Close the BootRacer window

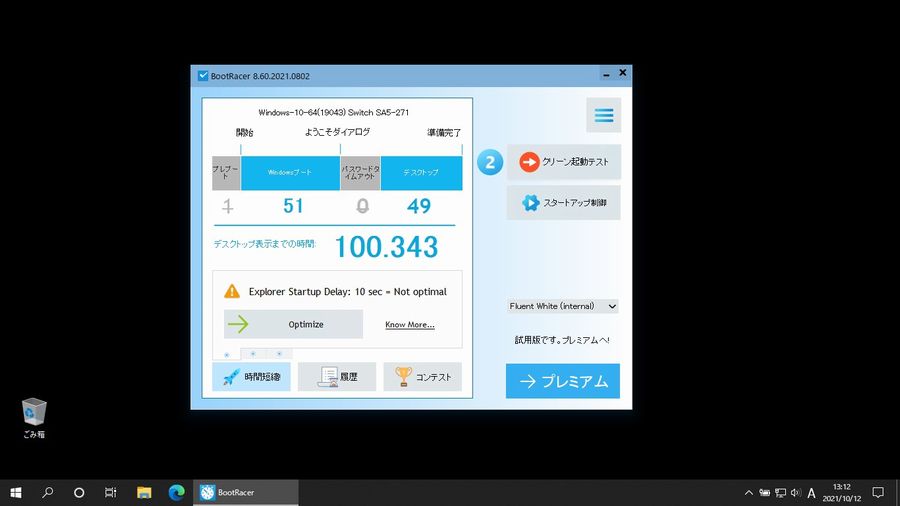(x=623, y=73)
